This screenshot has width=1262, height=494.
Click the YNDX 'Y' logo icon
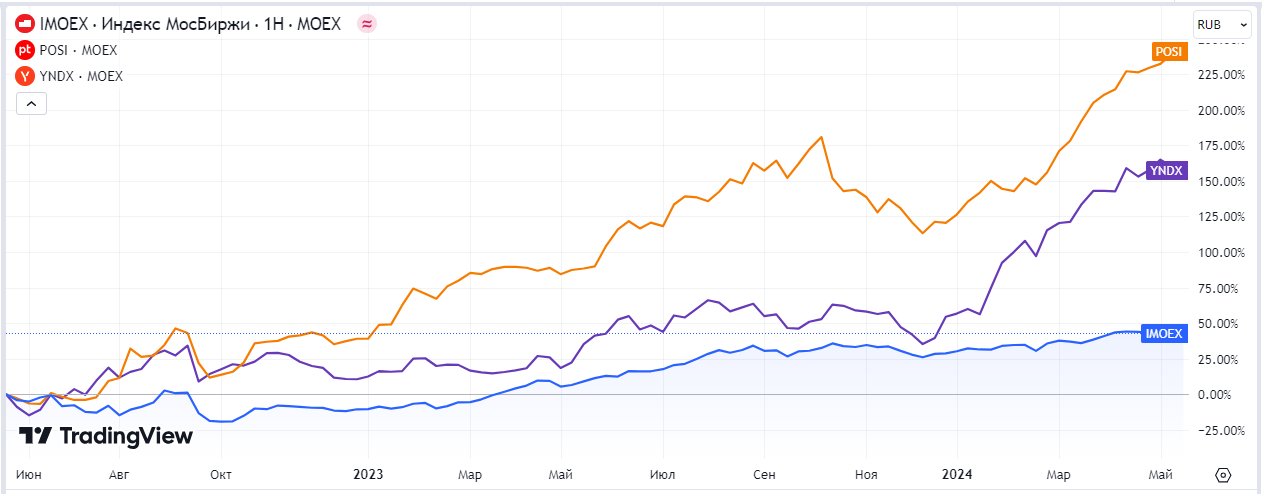point(25,76)
